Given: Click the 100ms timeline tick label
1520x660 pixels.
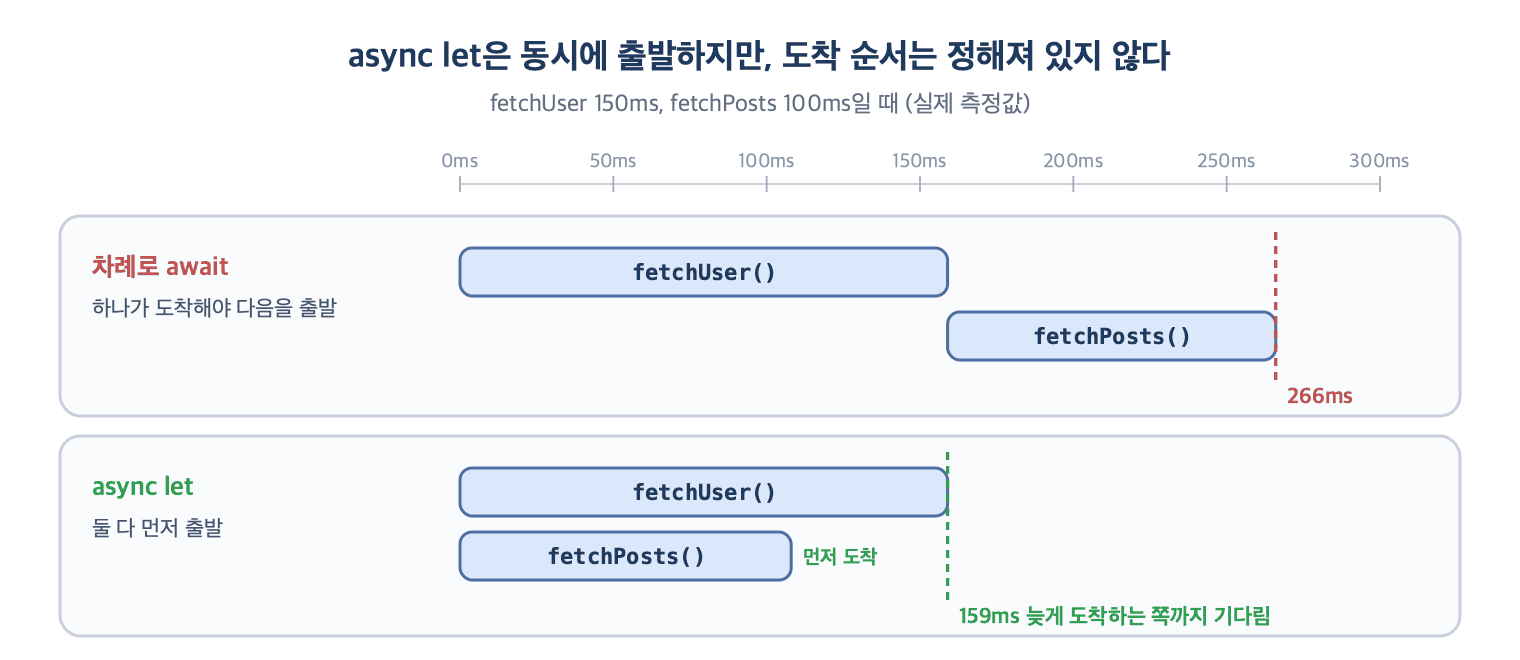Looking at the screenshot, I should [766, 161].
